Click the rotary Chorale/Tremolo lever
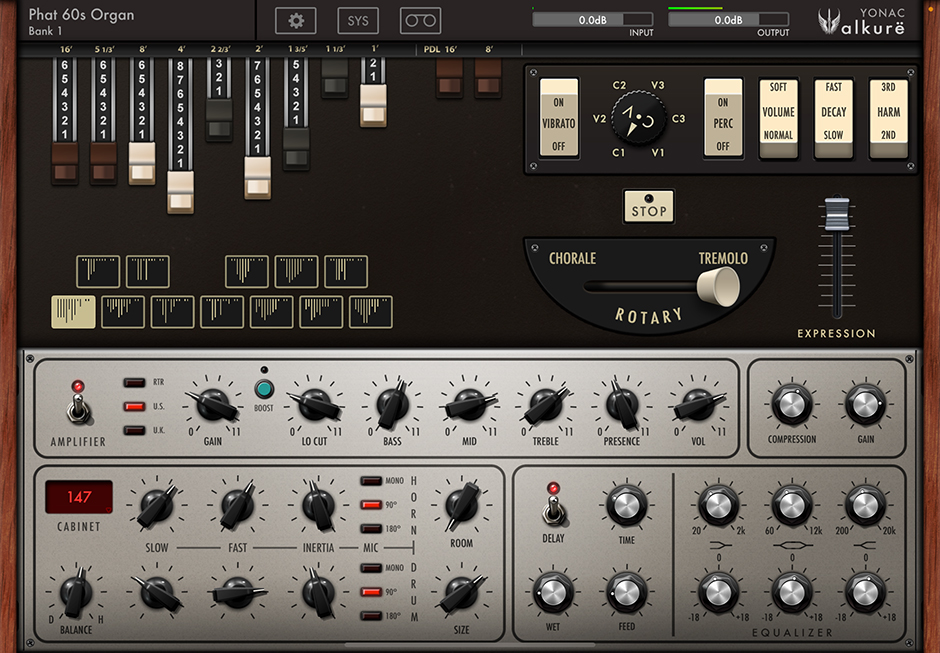This screenshot has width=940, height=653. click(717, 286)
